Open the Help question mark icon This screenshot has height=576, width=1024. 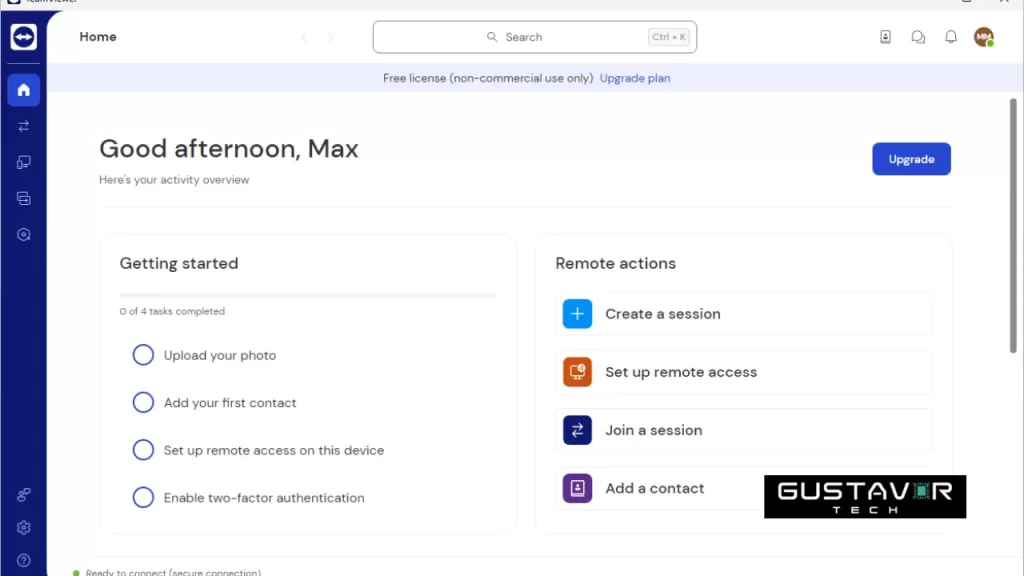pos(24,560)
